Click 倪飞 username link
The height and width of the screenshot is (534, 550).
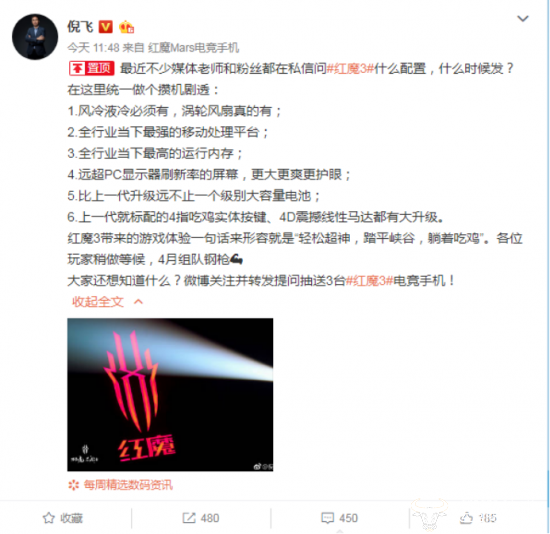(x=80, y=27)
